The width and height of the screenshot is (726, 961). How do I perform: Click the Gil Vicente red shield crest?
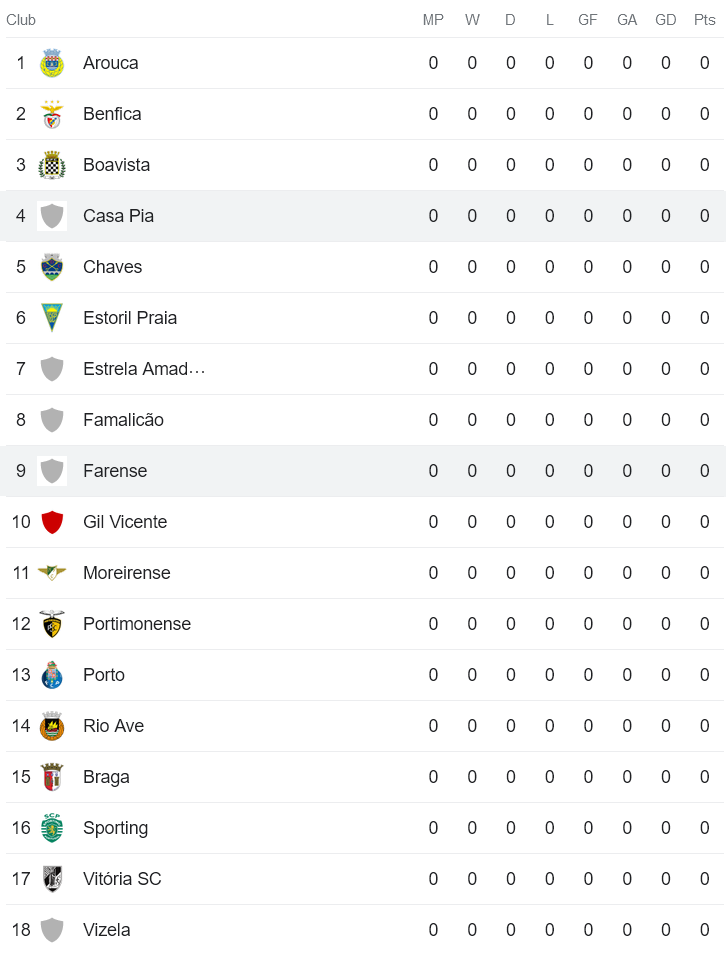[52, 522]
